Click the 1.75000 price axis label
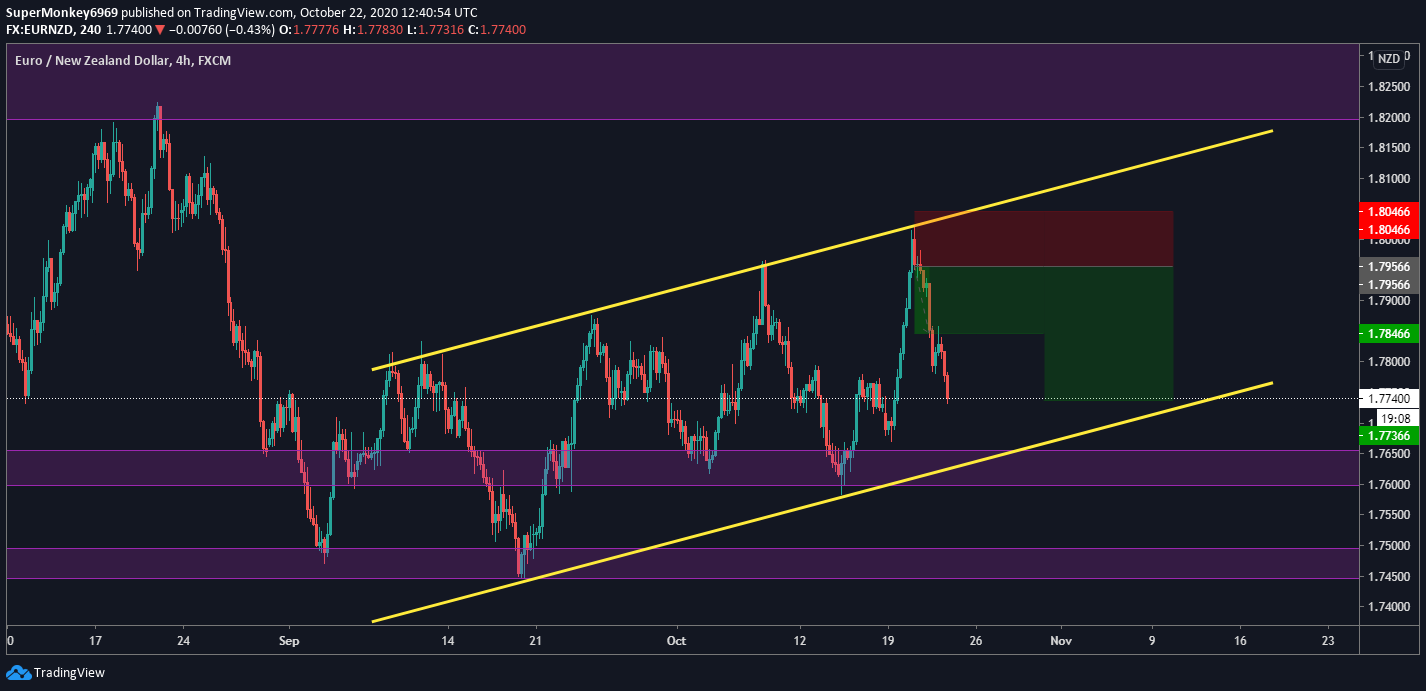Viewport: 1426px width, 691px height. point(1389,546)
